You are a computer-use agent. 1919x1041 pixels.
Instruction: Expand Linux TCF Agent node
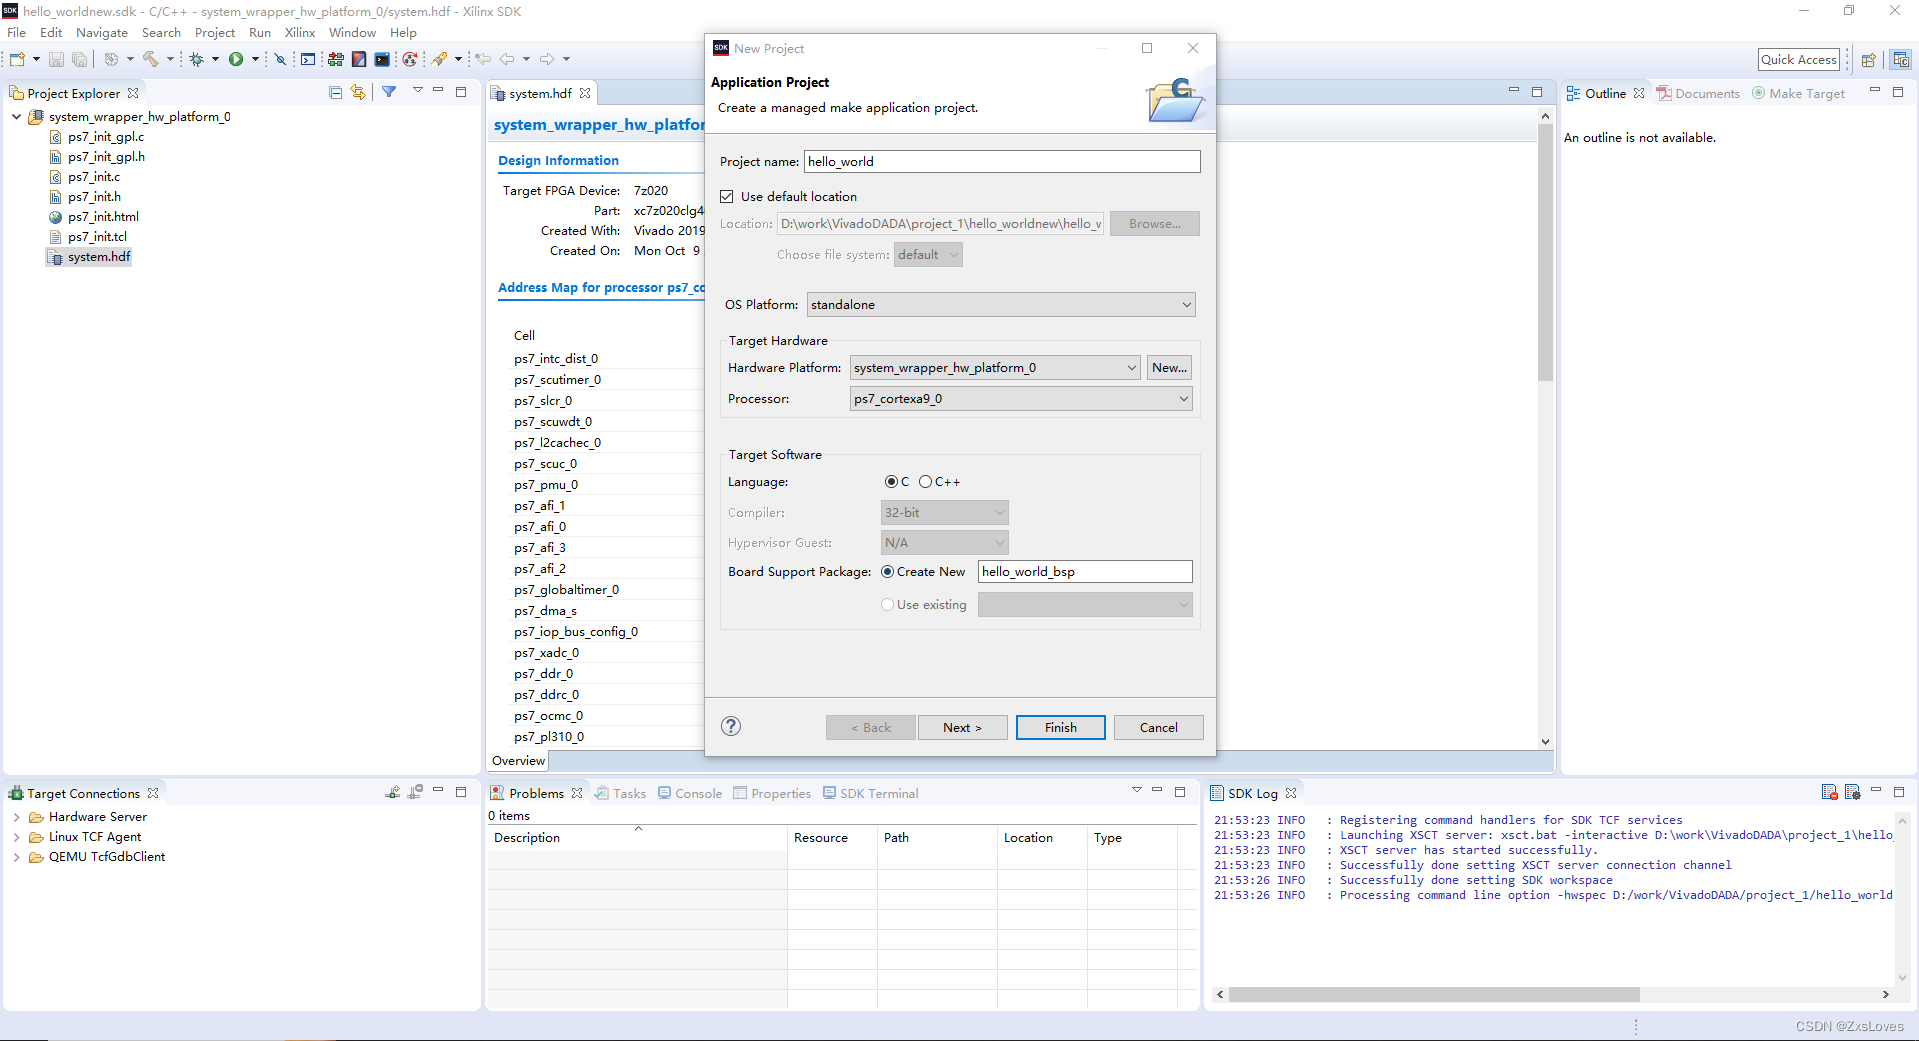tap(17, 836)
